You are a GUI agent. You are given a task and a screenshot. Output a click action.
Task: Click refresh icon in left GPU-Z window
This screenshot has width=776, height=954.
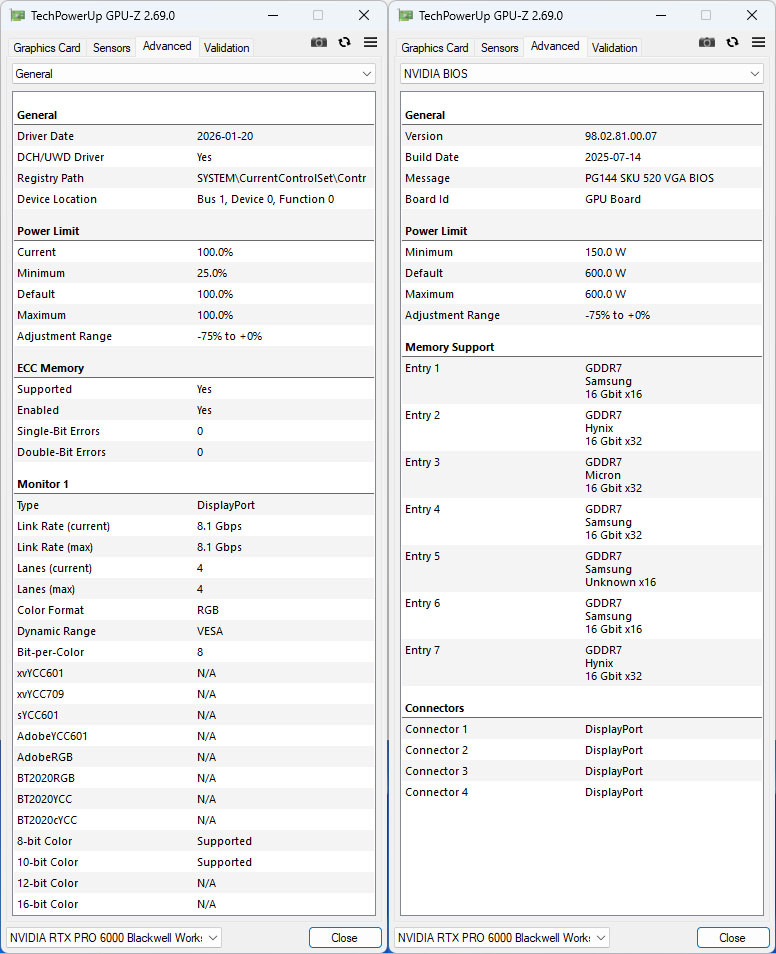(344, 42)
